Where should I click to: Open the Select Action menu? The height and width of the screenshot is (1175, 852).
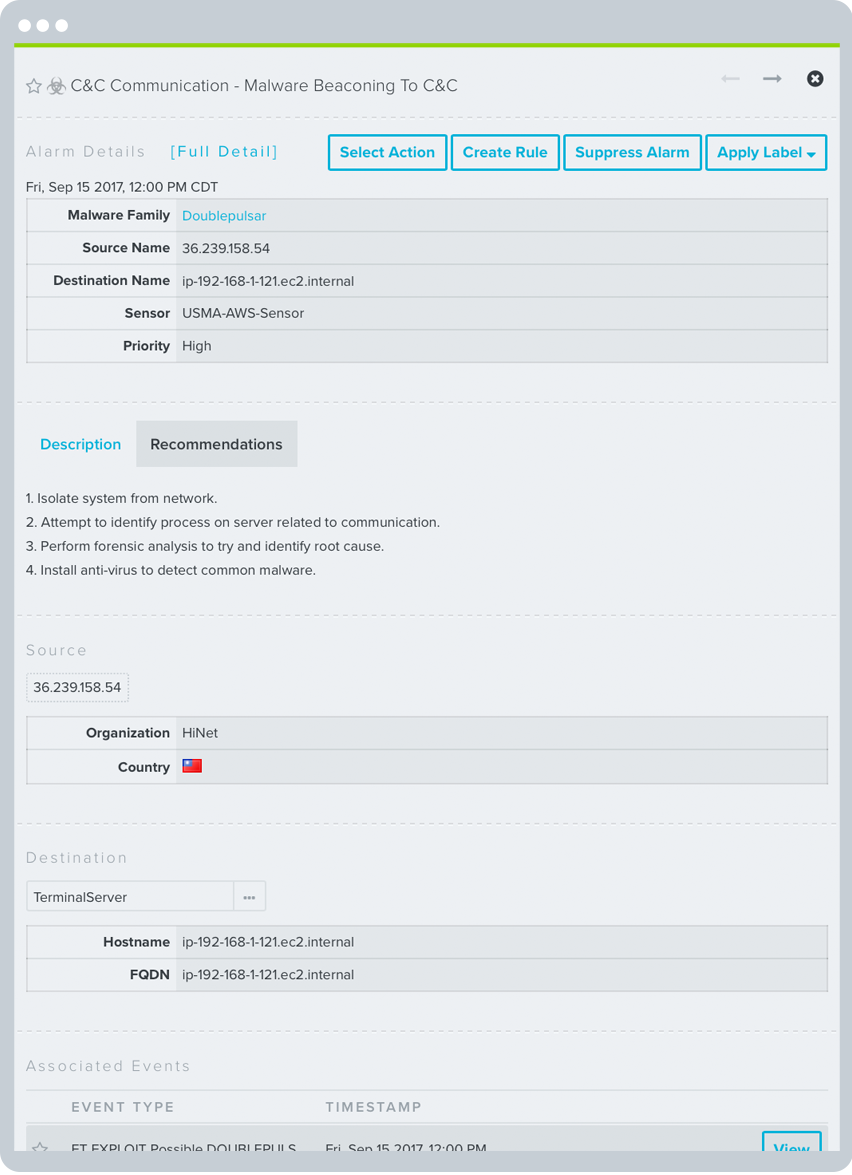pos(387,153)
